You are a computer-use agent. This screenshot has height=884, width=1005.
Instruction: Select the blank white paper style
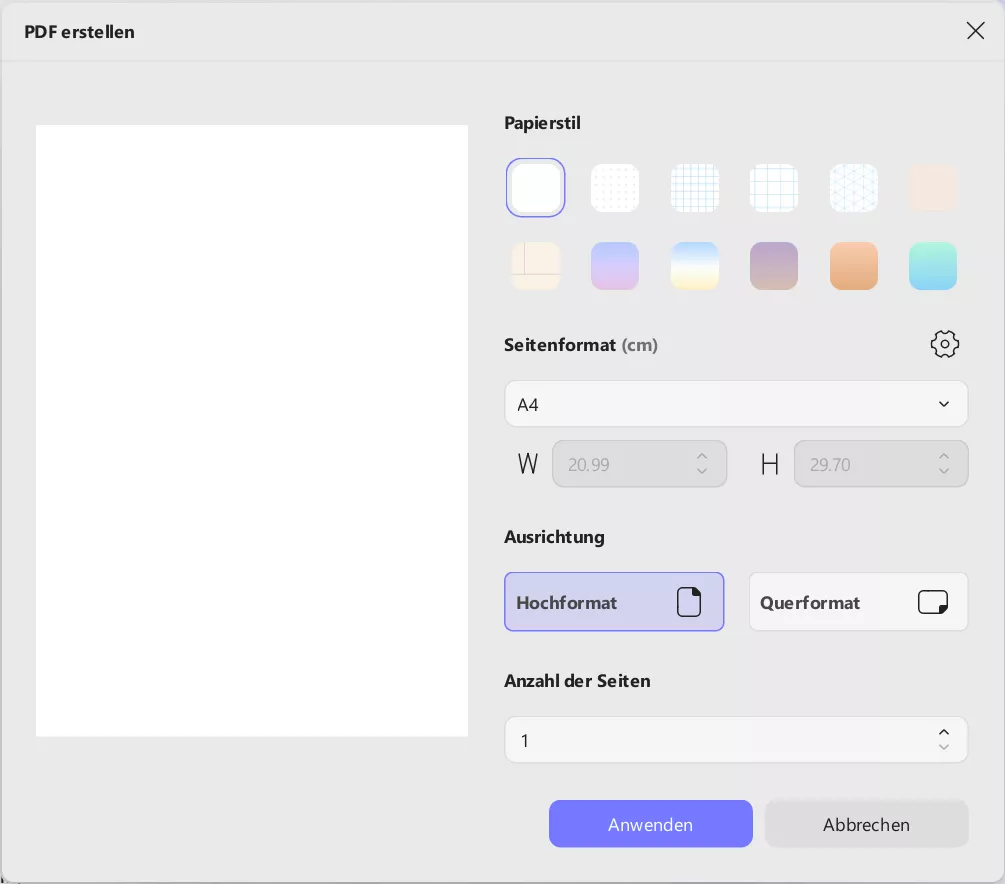[x=536, y=188]
